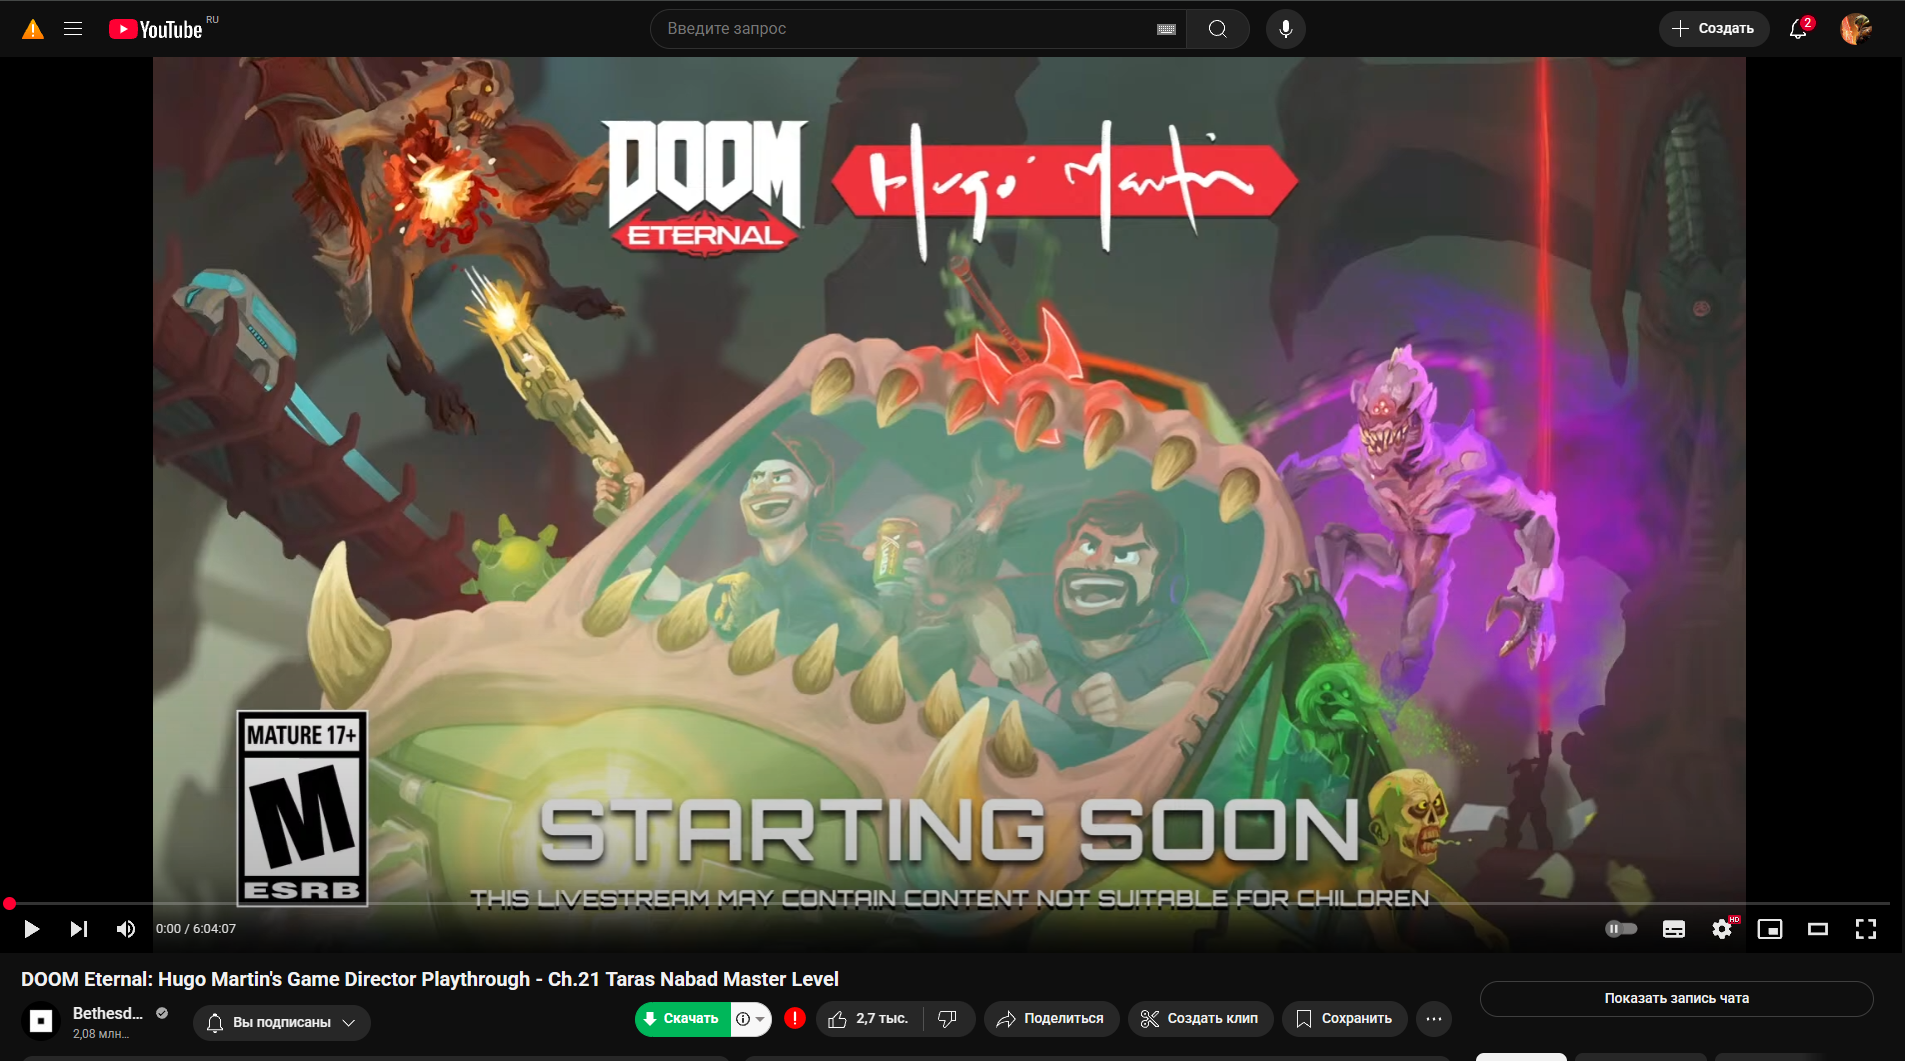Image resolution: width=1905 pixels, height=1061 pixels.
Task: Open the download info dropdown arrow
Action: (x=751, y=1019)
